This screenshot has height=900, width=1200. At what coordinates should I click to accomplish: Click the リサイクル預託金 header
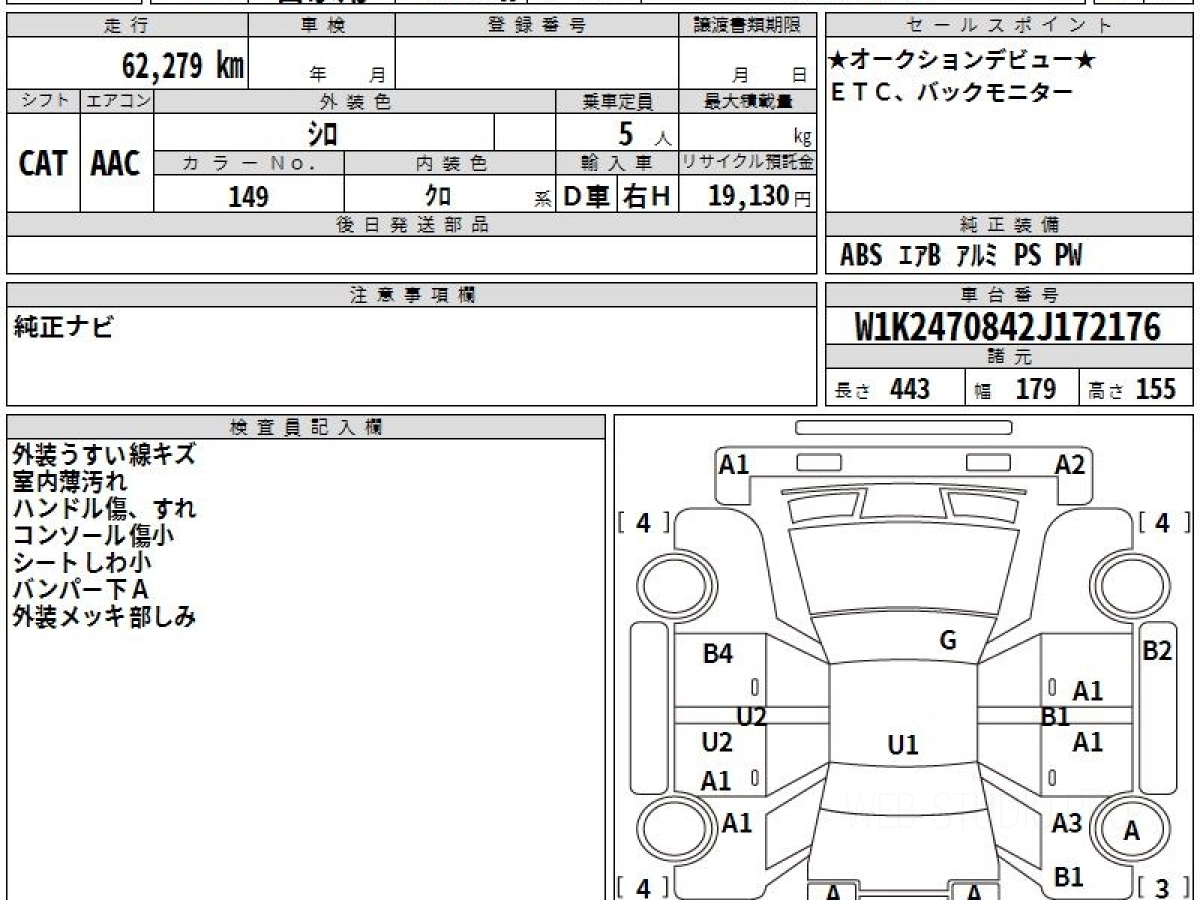[748, 163]
